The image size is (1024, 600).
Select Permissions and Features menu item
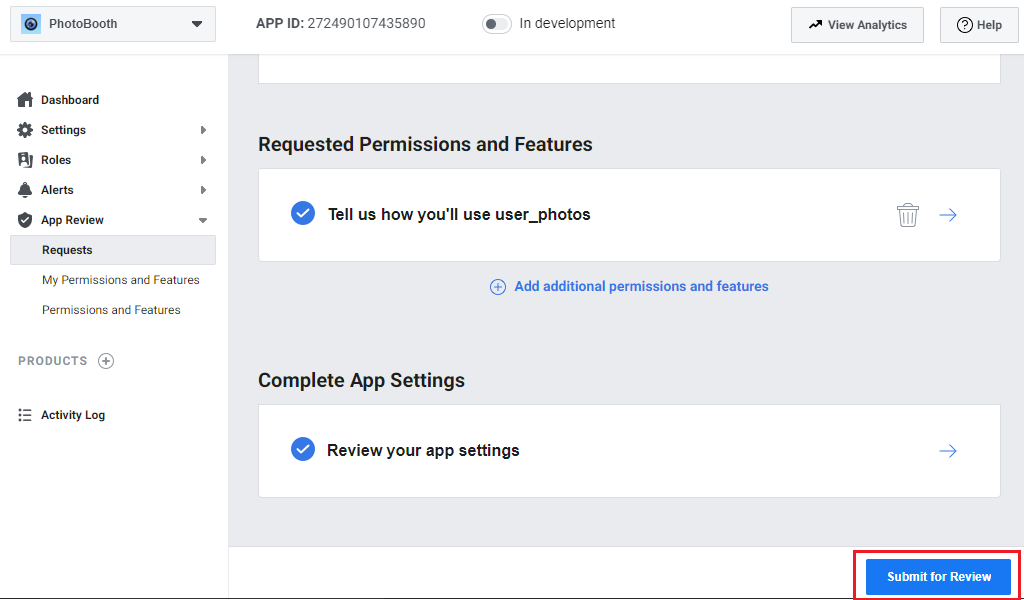pos(111,310)
